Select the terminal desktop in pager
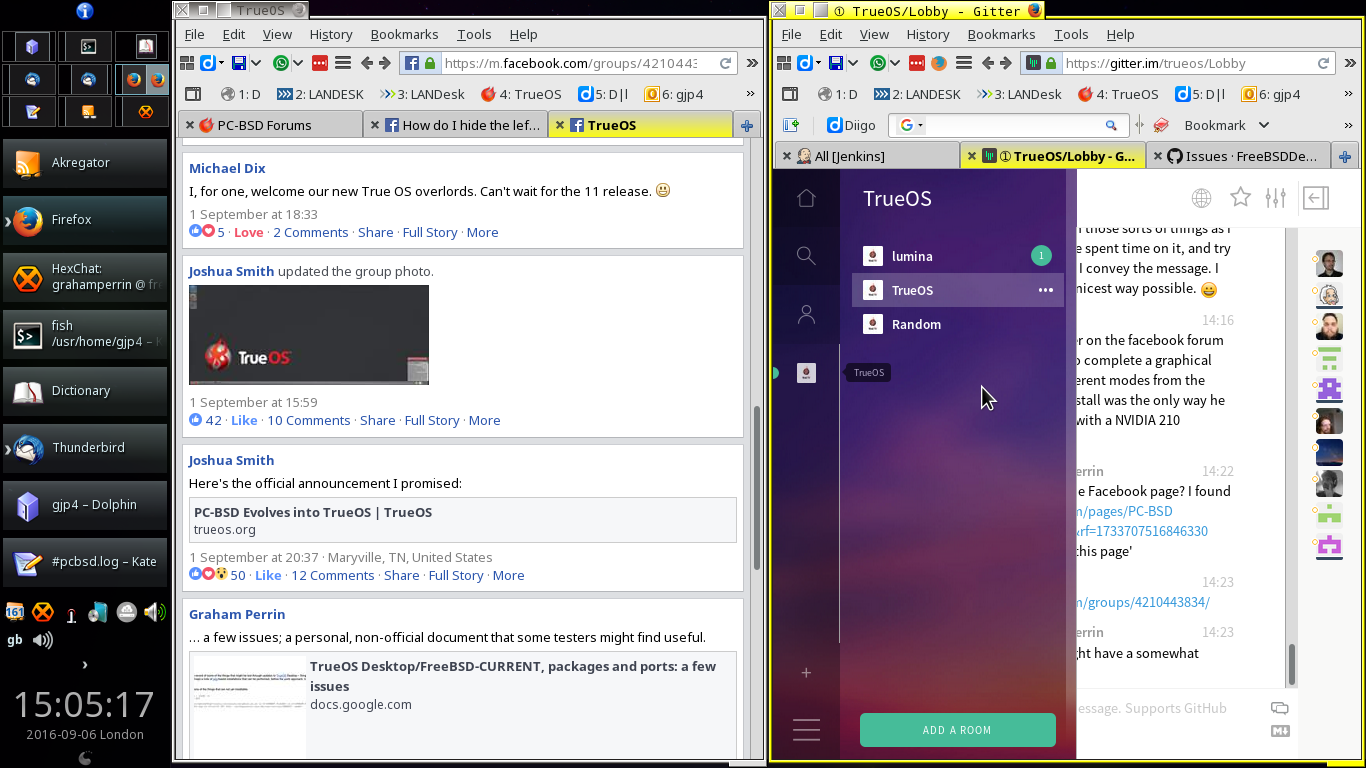Image resolution: width=1366 pixels, height=768 pixels. pos(88,46)
